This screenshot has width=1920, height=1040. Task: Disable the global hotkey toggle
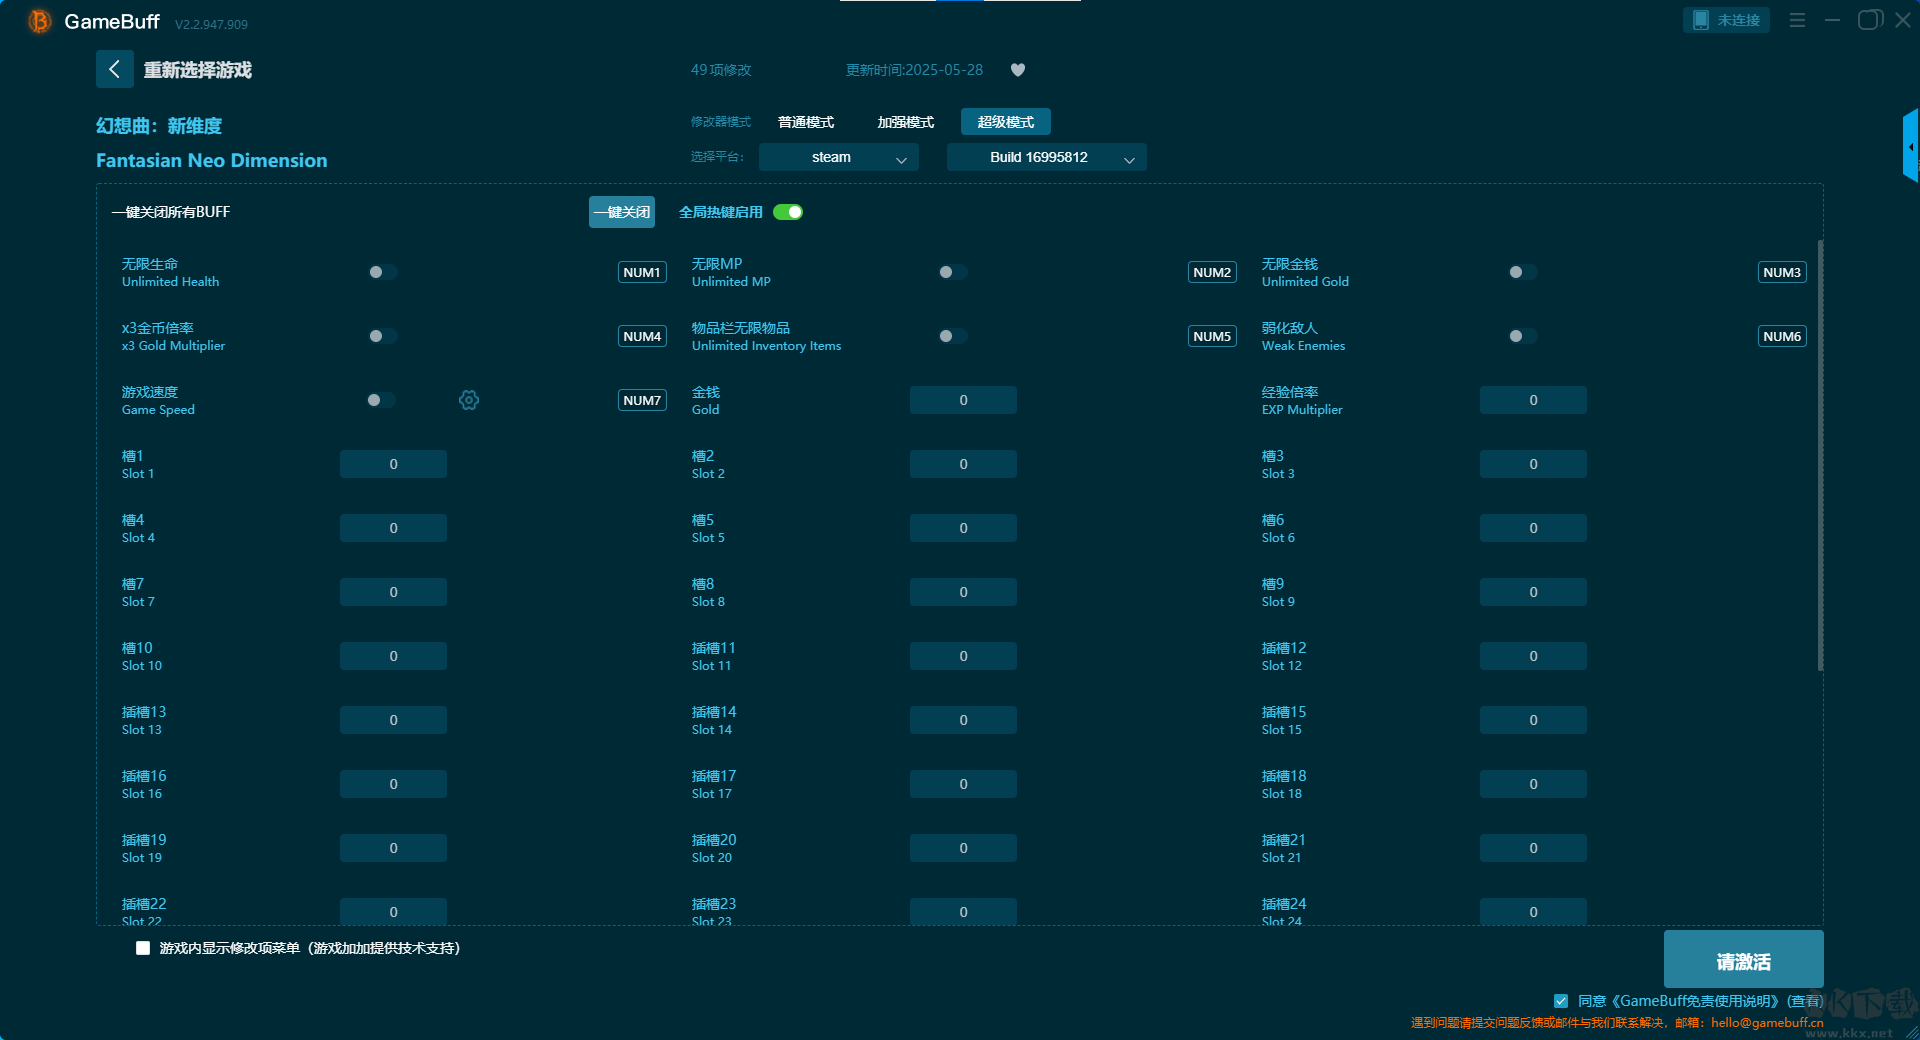788,212
